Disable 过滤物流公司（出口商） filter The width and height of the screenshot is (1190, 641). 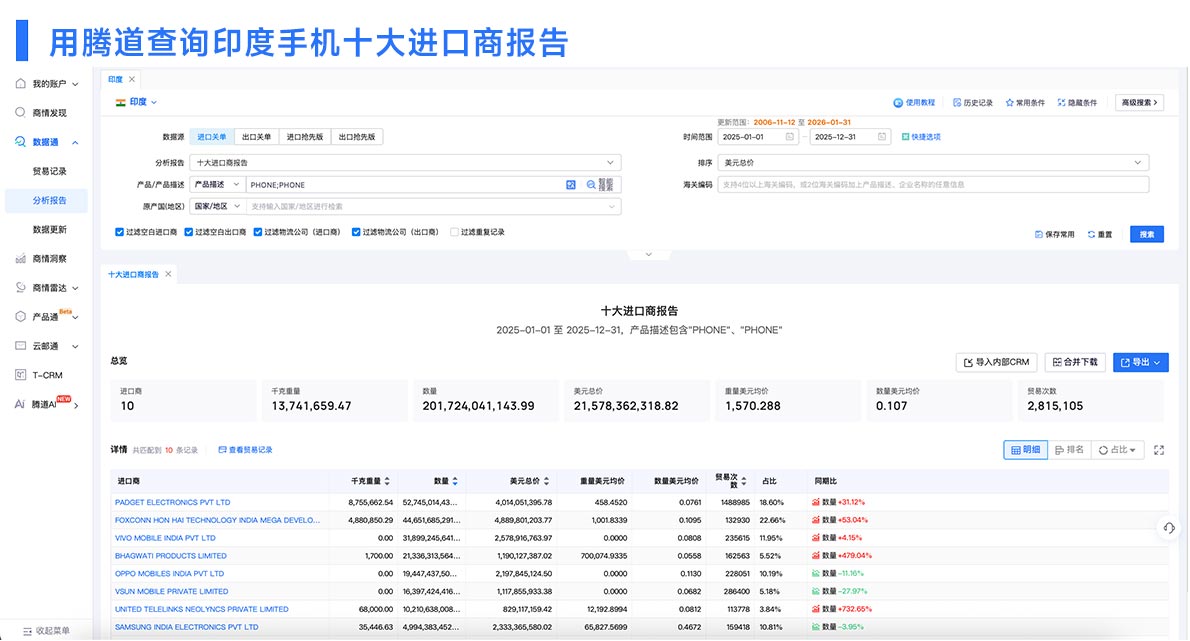pyautogui.click(x=353, y=232)
